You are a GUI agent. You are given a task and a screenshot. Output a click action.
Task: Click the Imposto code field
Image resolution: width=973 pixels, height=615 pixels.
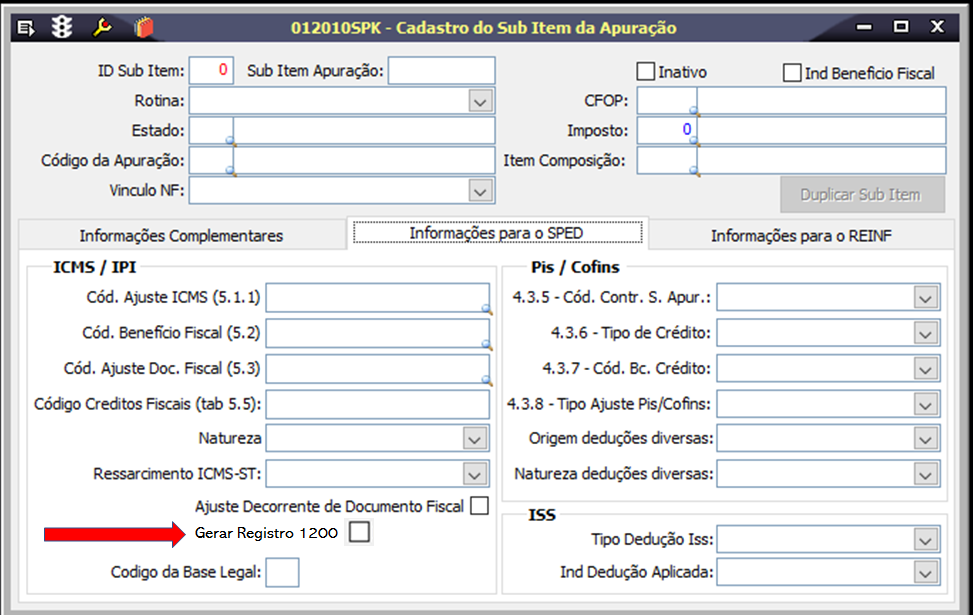(666, 131)
